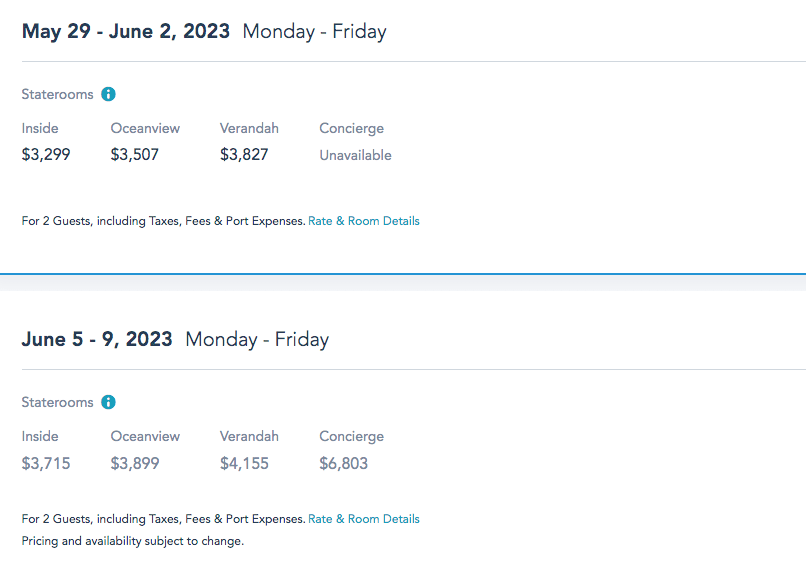Select the $6,803 Concierge stateroom price
The height and width of the screenshot is (572, 806).
pos(344,463)
